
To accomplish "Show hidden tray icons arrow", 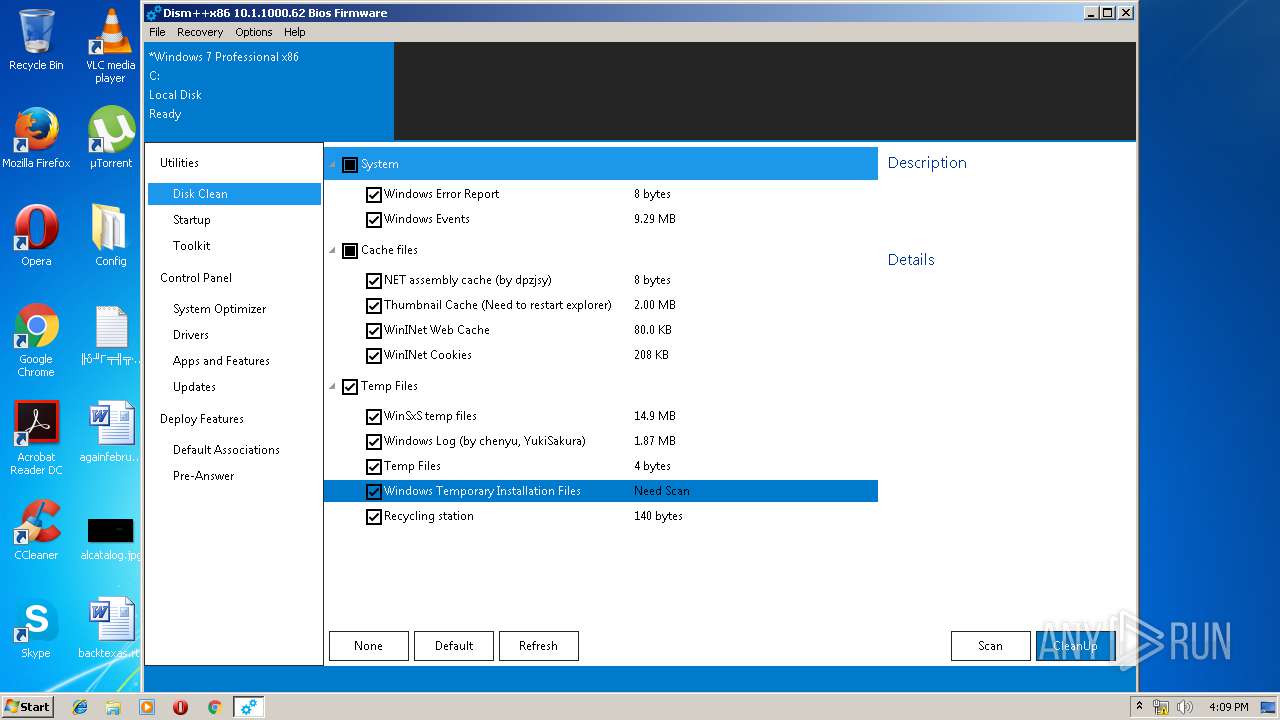I will 1139,707.
